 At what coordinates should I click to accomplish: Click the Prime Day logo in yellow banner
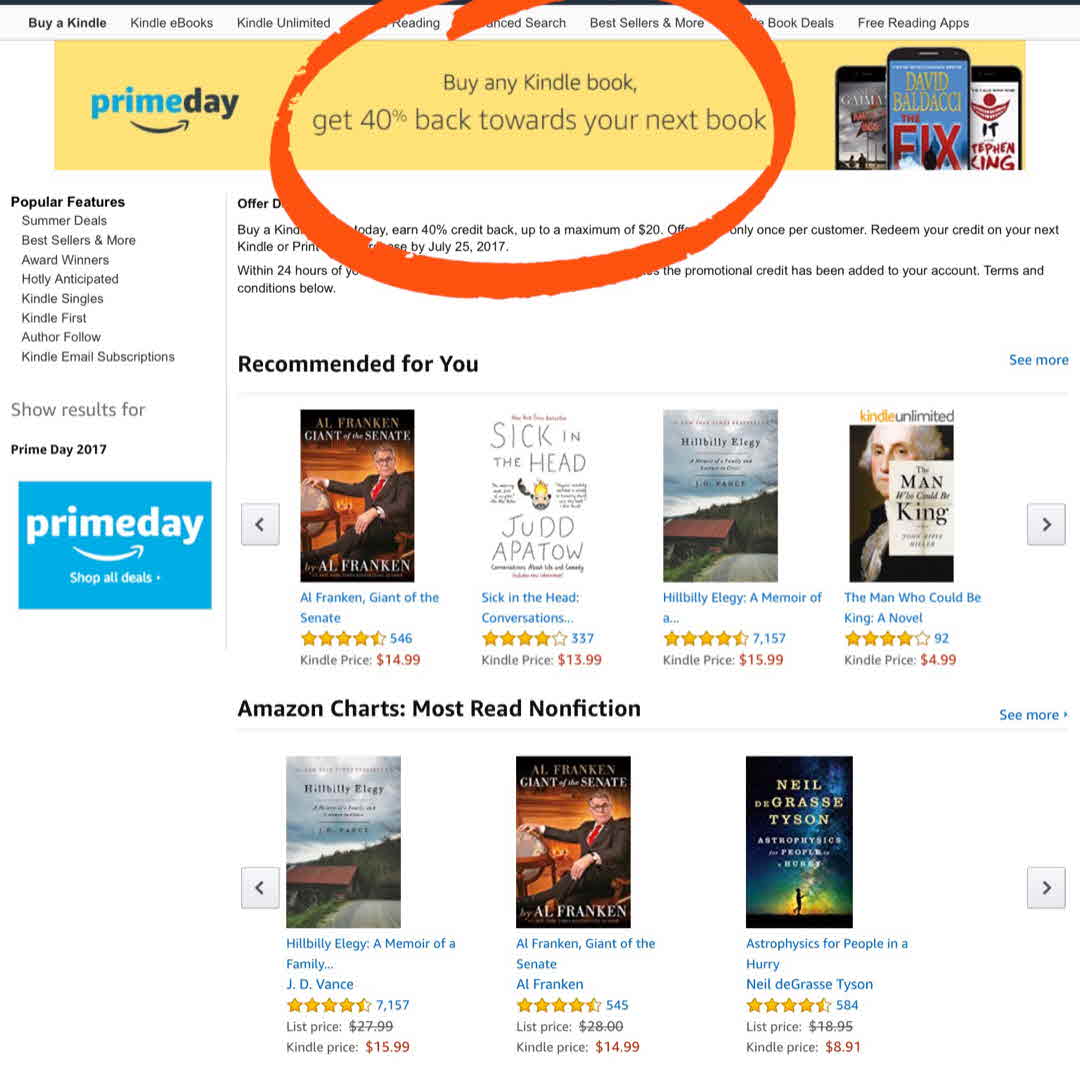pos(165,109)
